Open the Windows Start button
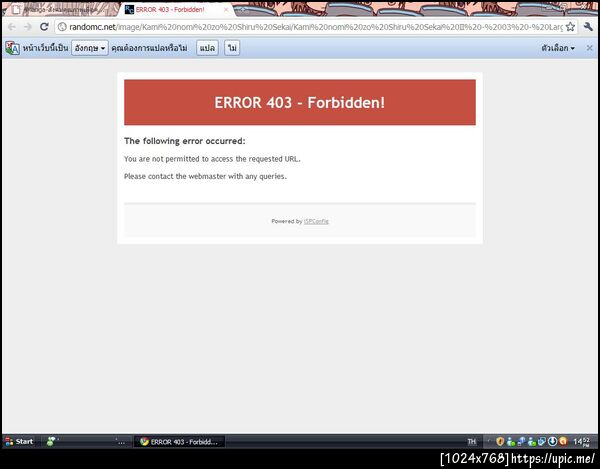The image size is (600, 469). (x=19, y=441)
